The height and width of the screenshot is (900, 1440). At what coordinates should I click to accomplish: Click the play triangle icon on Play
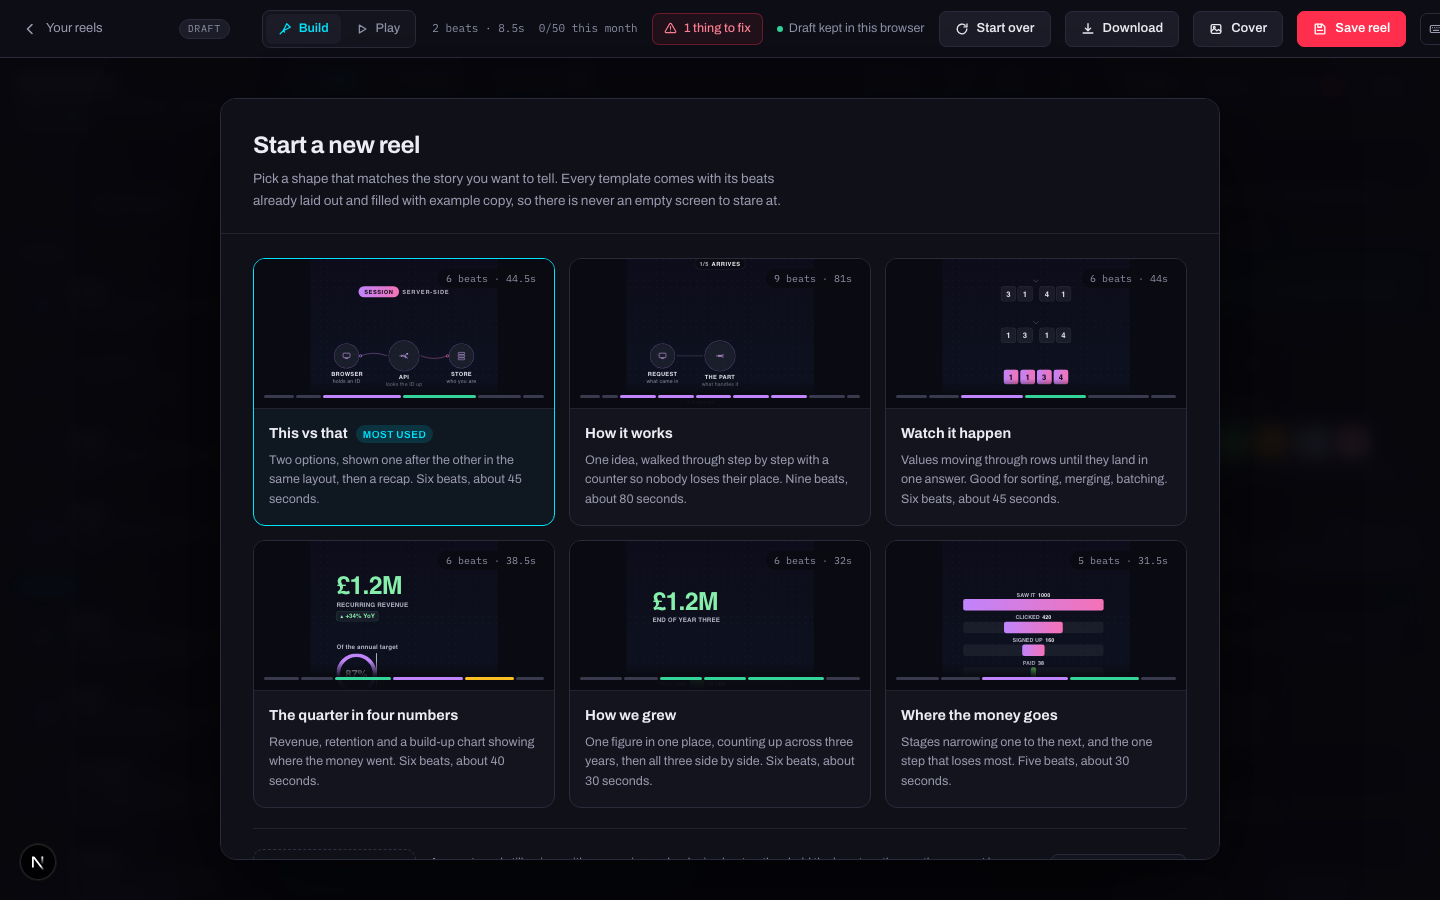(362, 29)
